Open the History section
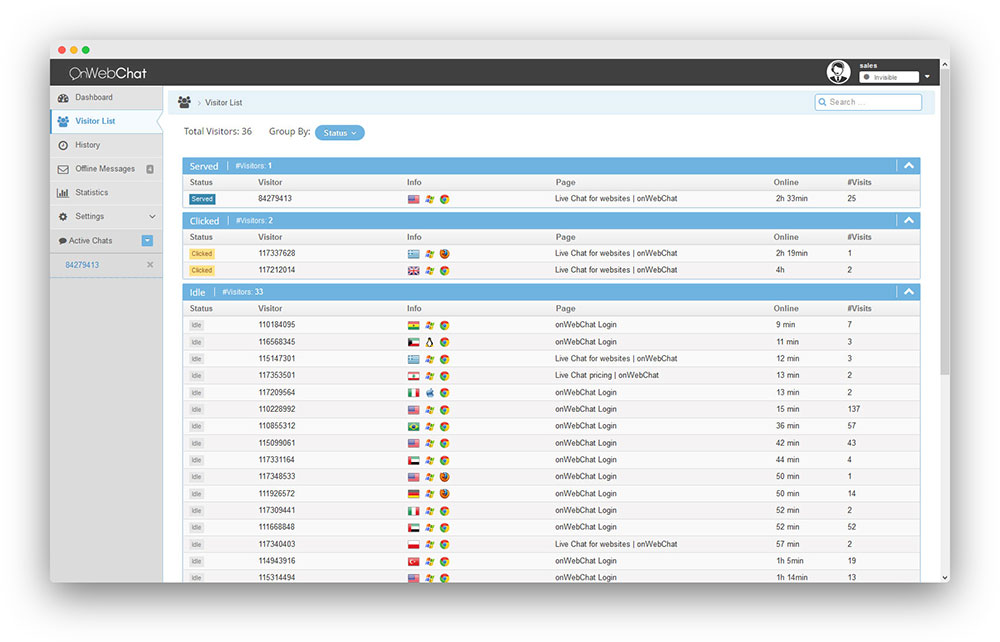The height and width of the screenshot is (642, 1000). coord(106,145)
